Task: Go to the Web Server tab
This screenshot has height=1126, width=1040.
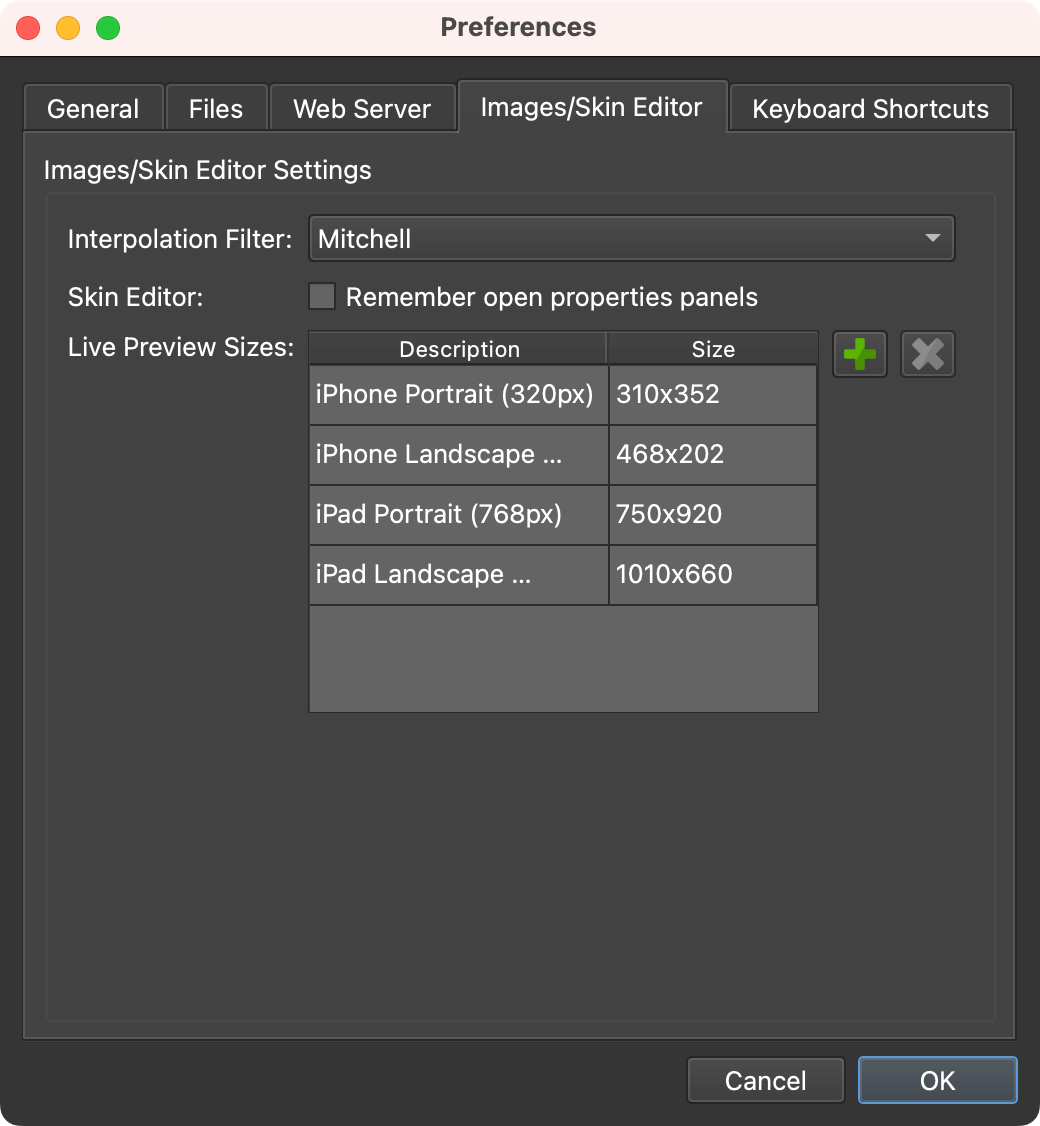Action: click(362, 108)
